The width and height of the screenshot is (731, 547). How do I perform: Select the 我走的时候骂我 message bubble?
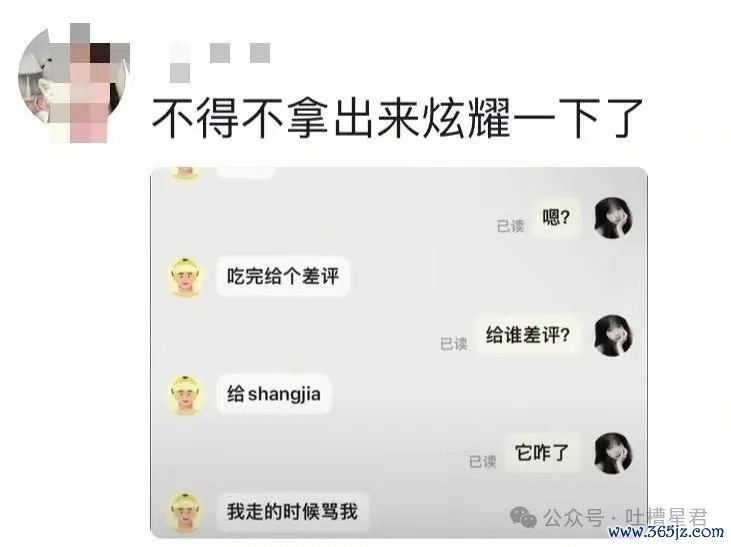(292, 512)
